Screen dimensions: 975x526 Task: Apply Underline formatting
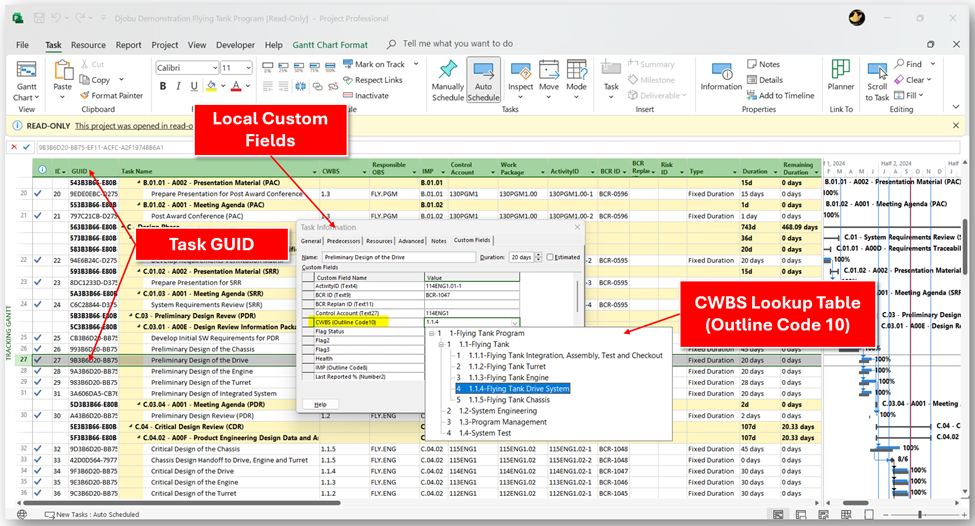point(194,86)
